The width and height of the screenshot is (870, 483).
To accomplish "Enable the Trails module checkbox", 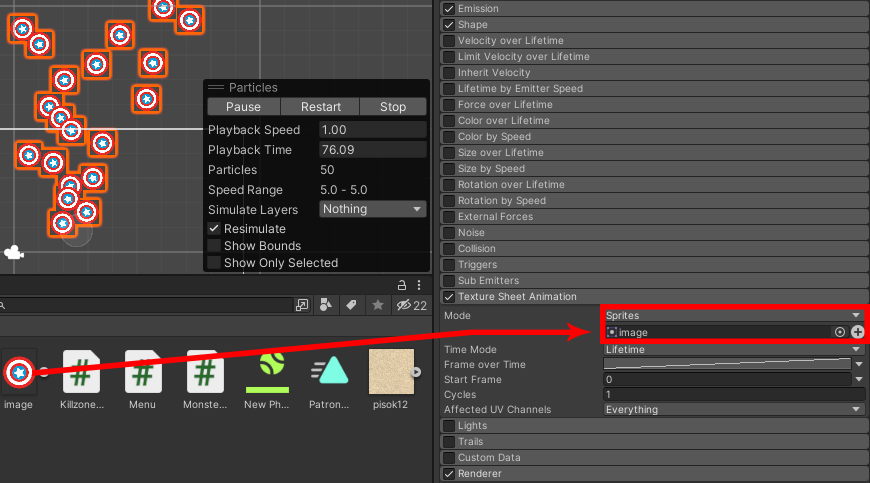I will (449, 441).
